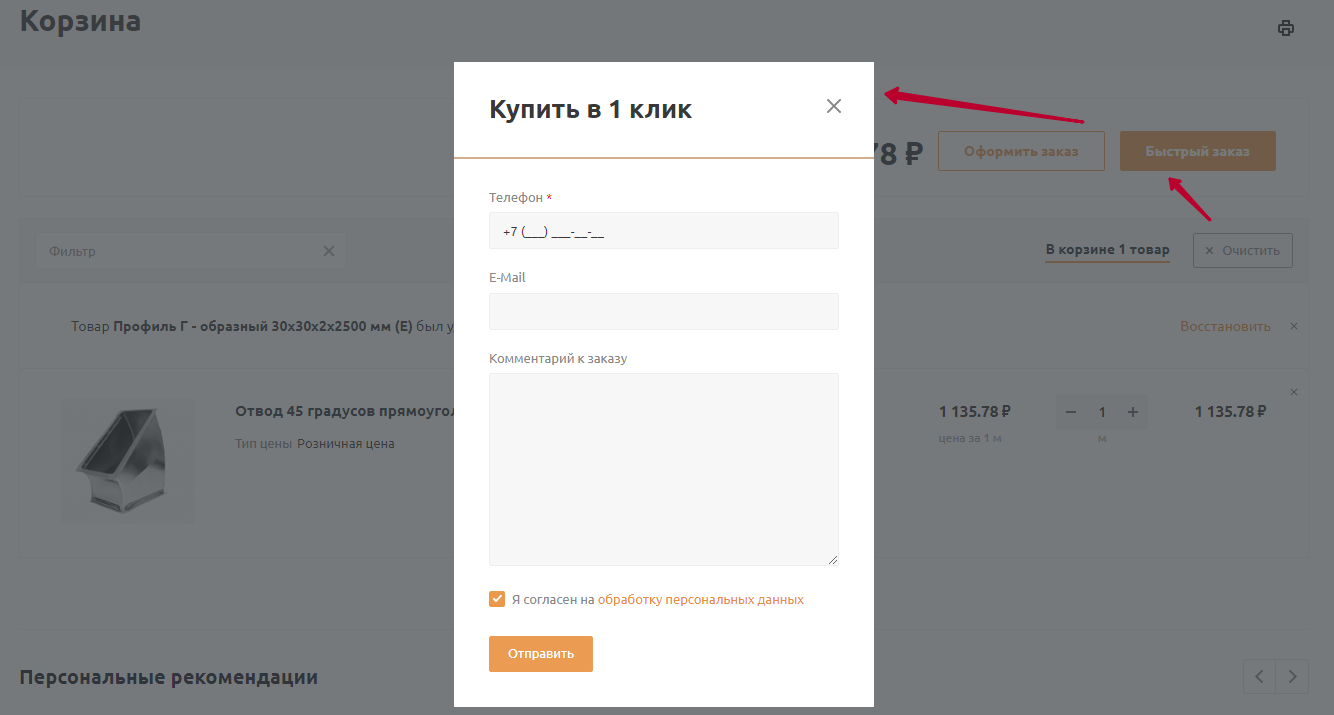Click Восстановить to restore removed product
This screenshot has width=1334, height=715.
click(1225, 326)
